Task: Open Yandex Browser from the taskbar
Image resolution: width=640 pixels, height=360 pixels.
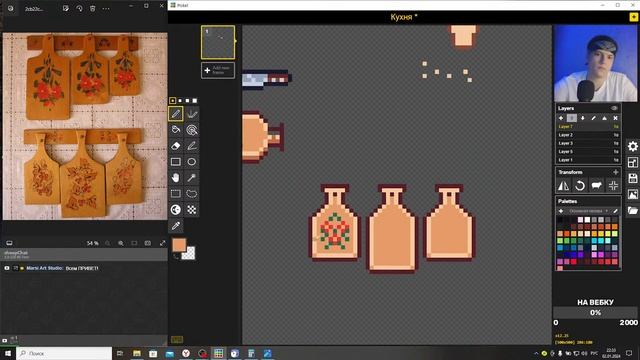Action: (x=186, y=353)
